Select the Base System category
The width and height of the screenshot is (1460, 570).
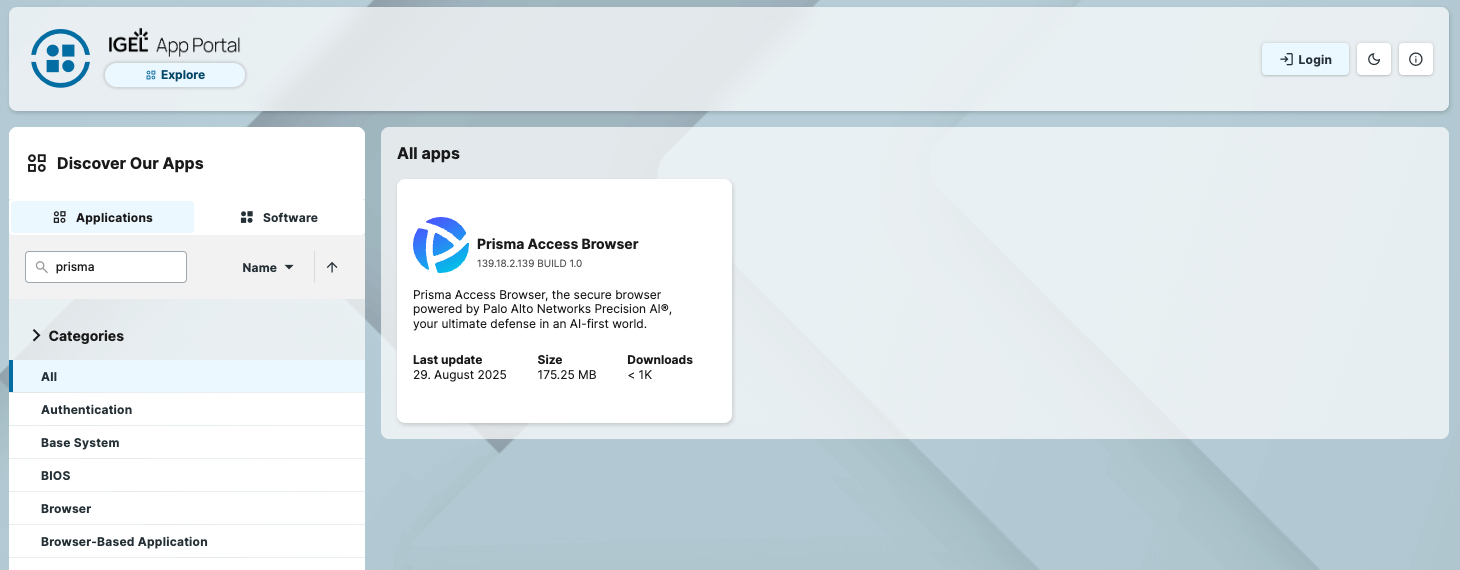pyautogui.click(x=187, y=443)
